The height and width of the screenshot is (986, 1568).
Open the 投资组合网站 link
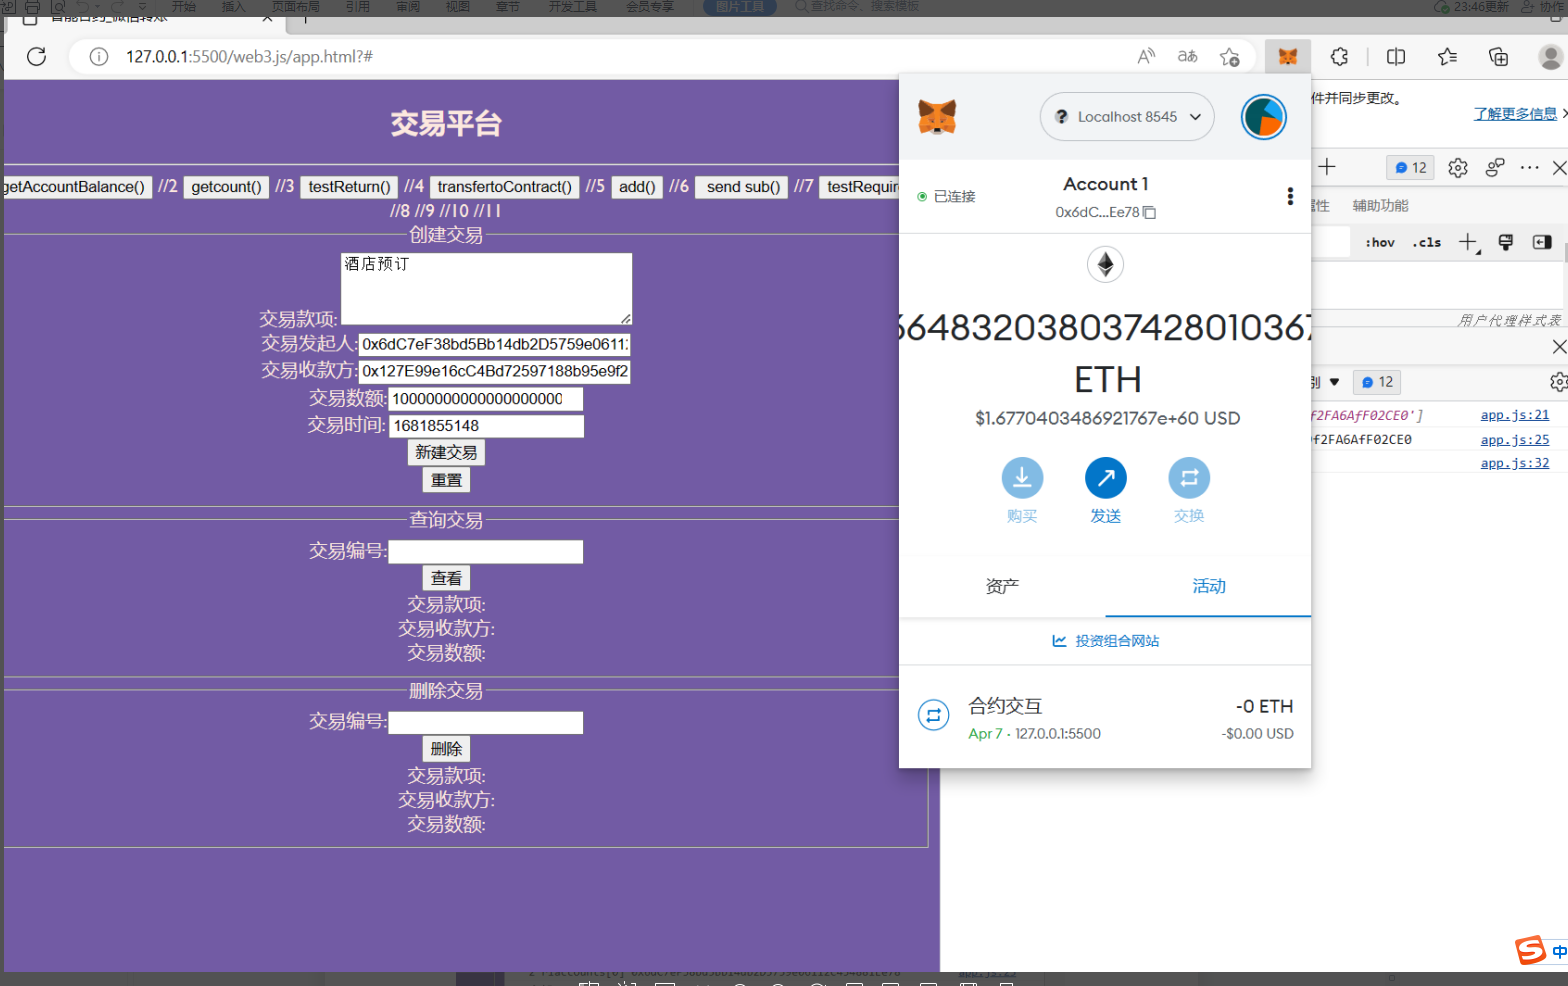coord(1105,641)
